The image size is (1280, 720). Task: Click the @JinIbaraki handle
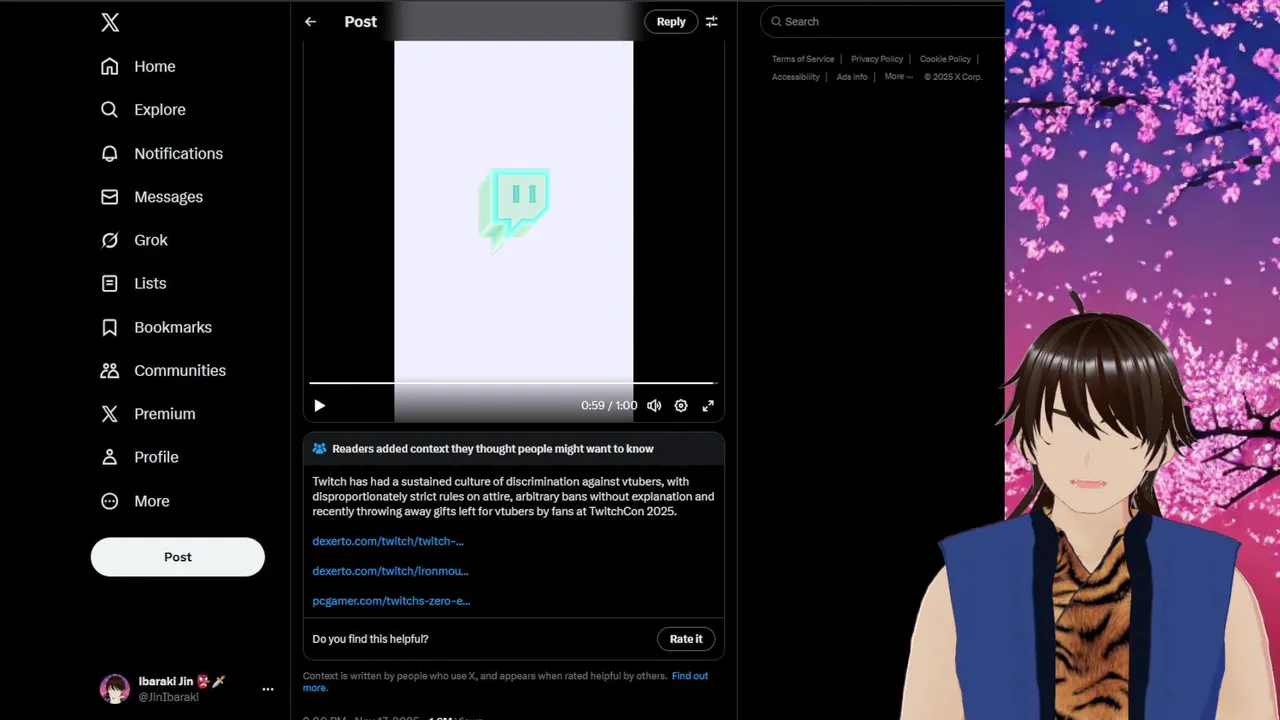click(169, 697)
